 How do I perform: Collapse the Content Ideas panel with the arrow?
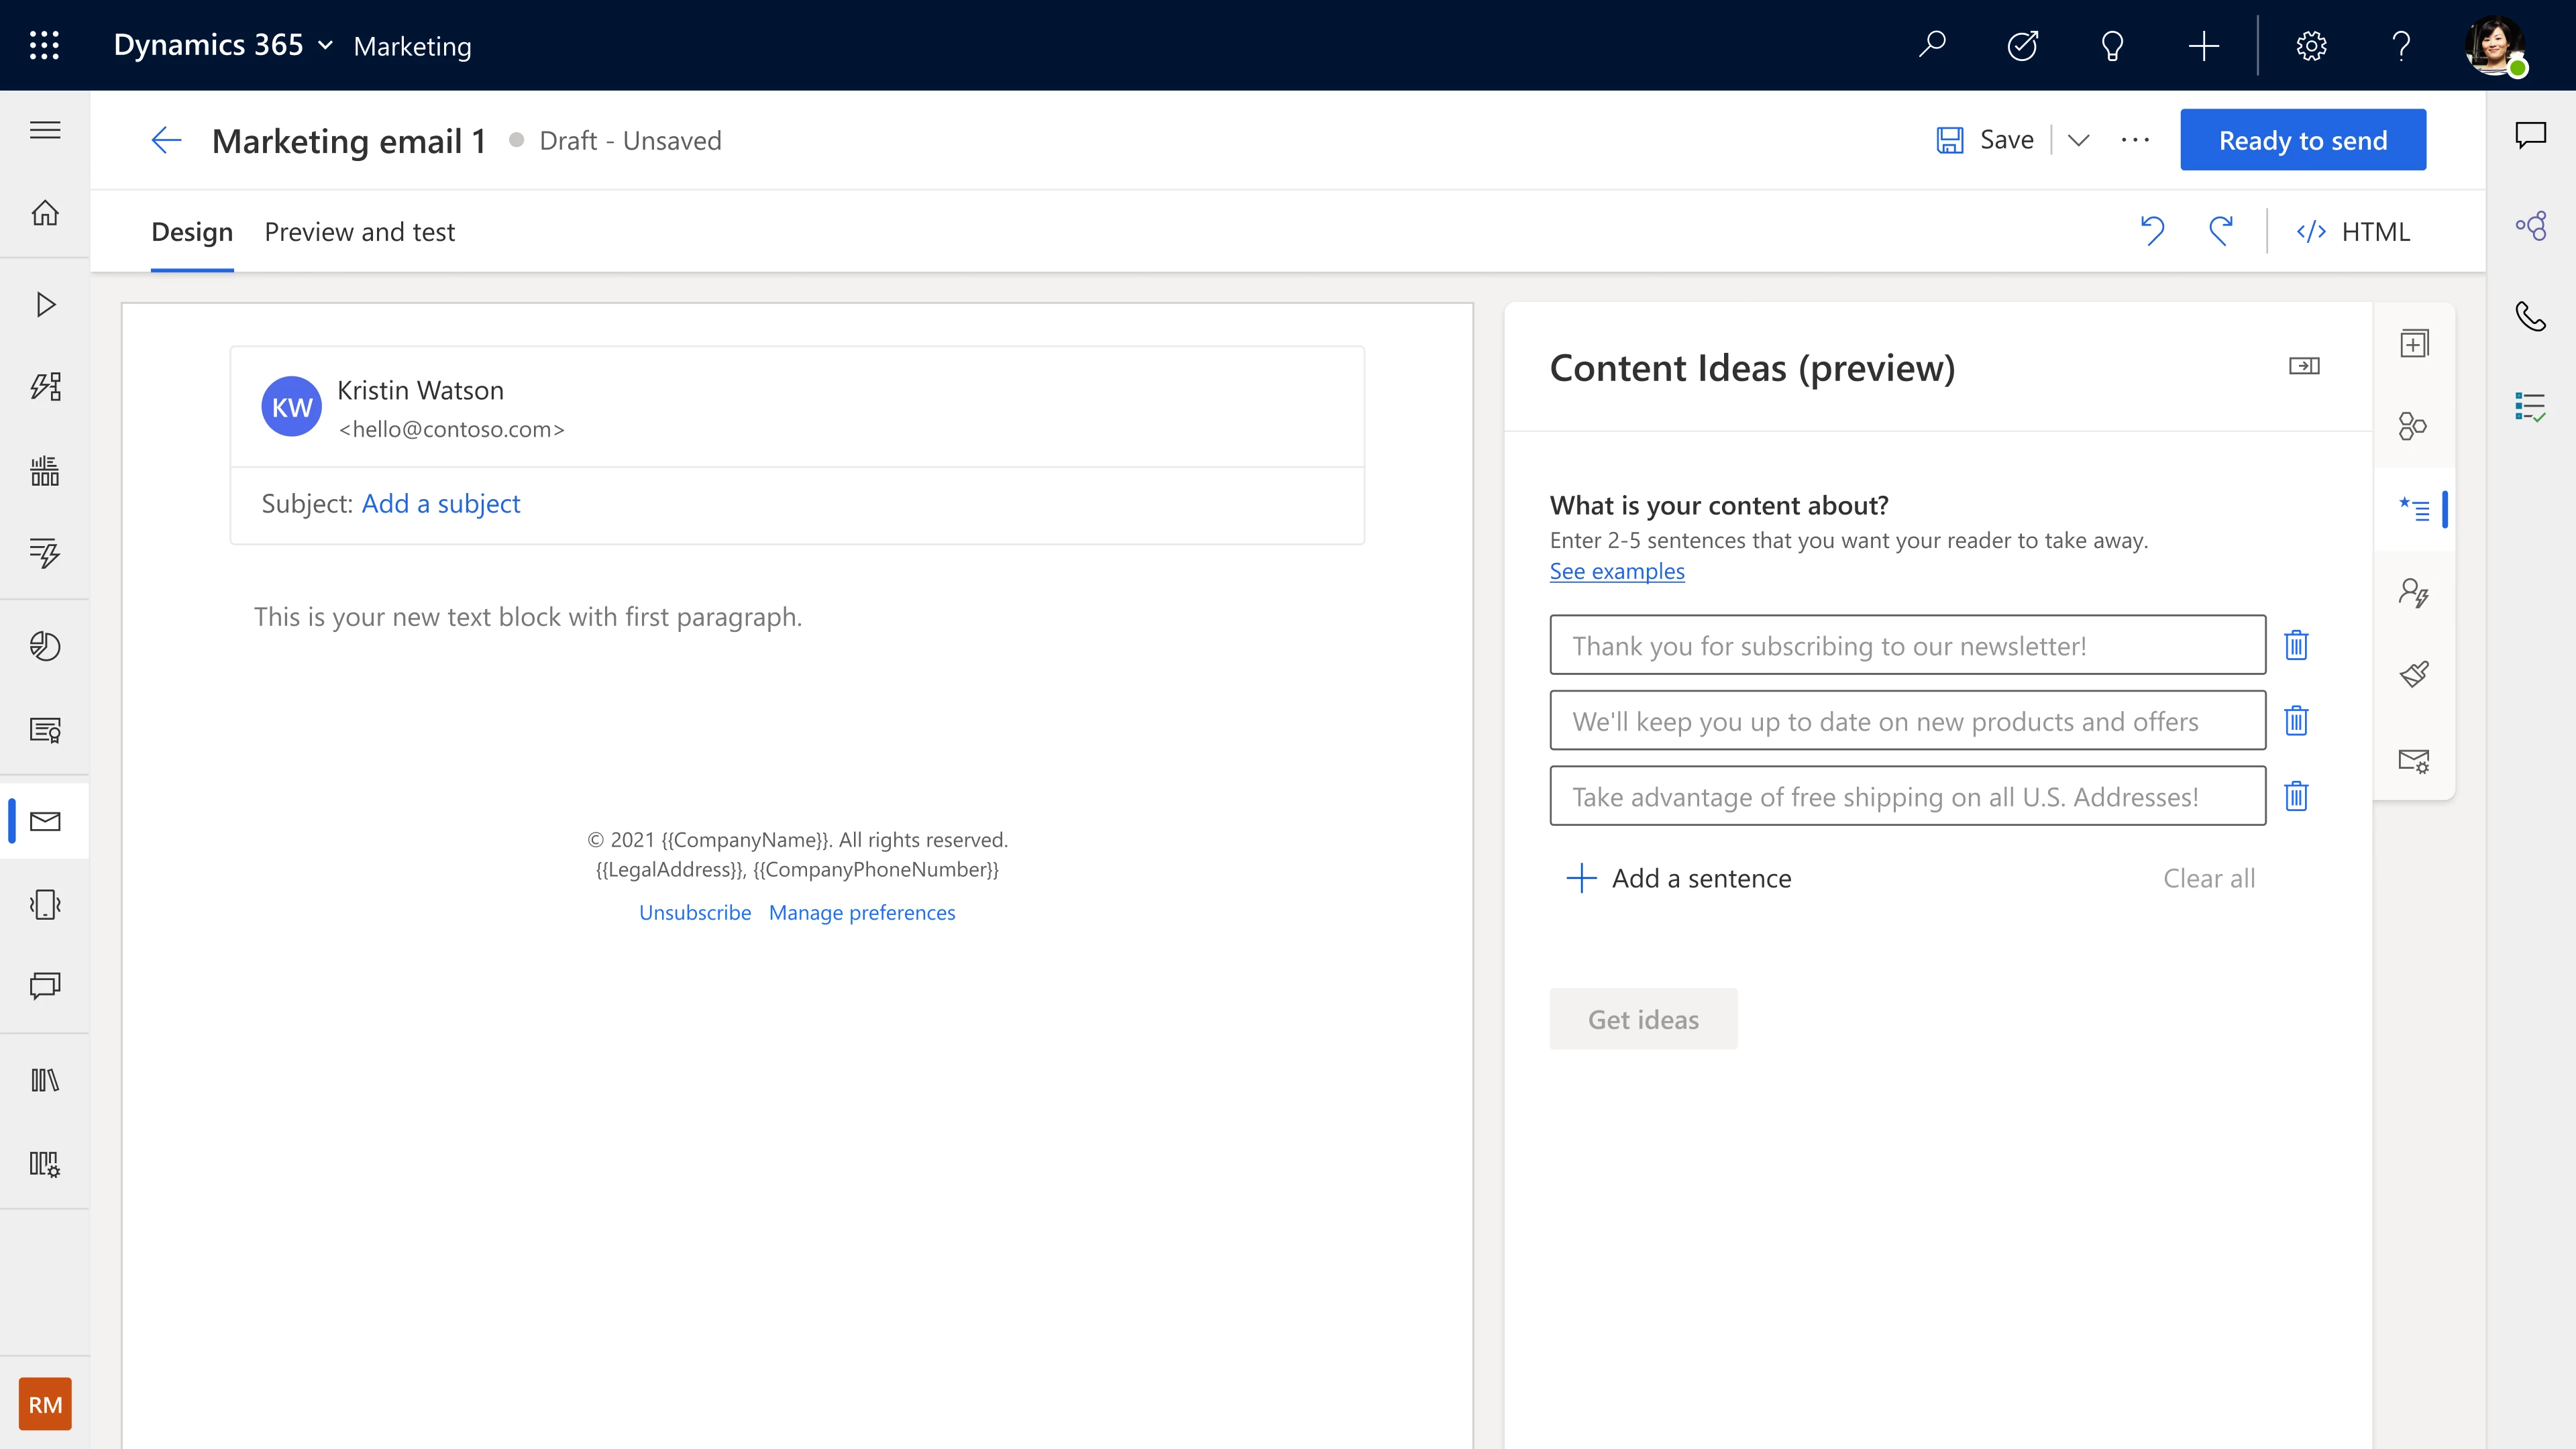tap(2306, 366)
